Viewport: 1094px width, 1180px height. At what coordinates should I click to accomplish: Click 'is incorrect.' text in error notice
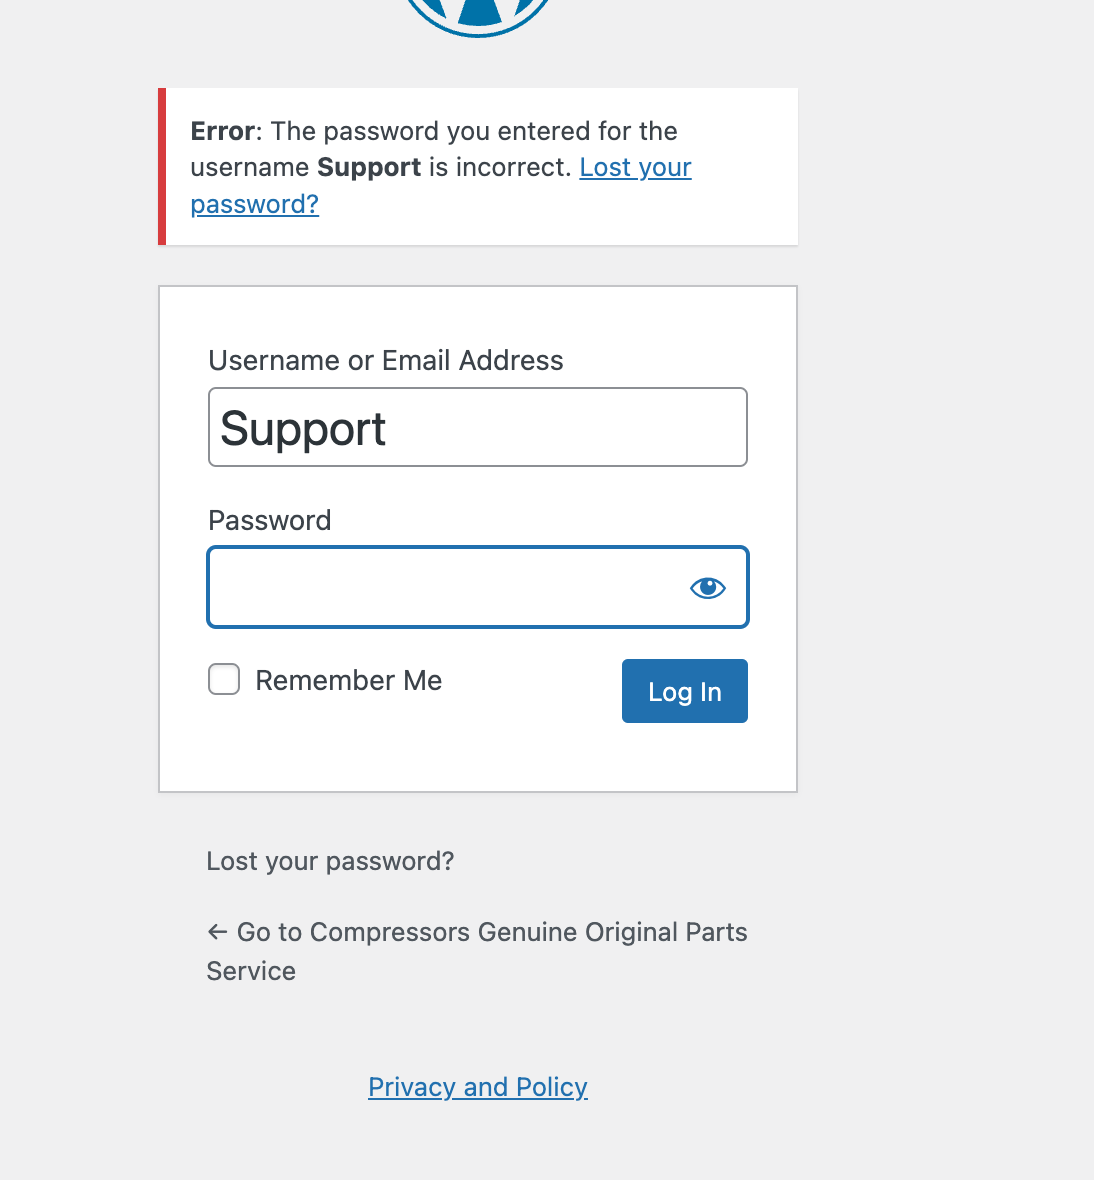pyautogui.click(x=500, y=168)
